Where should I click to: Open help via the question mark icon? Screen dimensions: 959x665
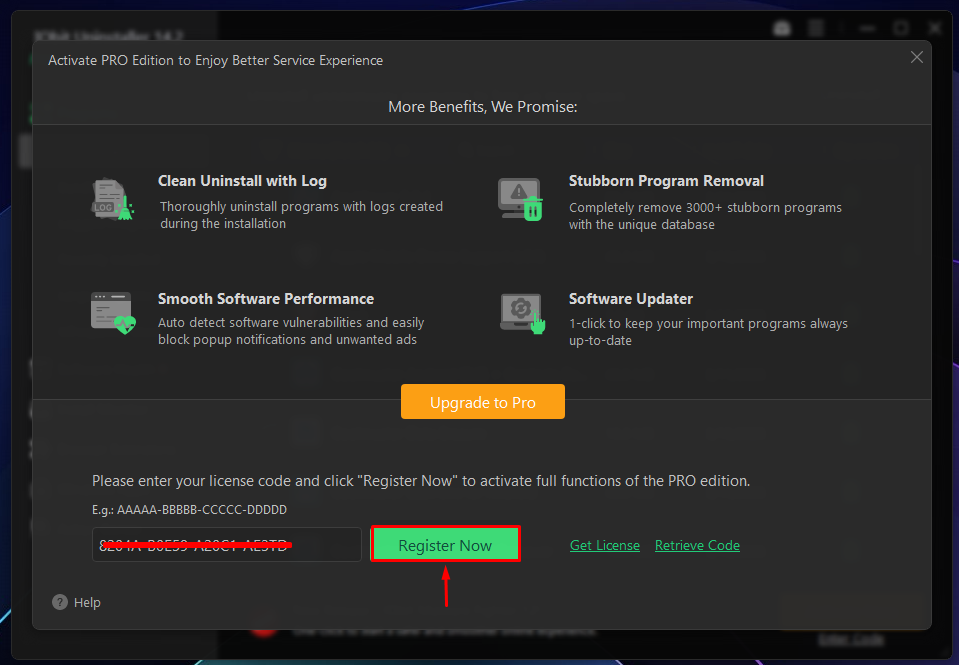pos(60,602)
